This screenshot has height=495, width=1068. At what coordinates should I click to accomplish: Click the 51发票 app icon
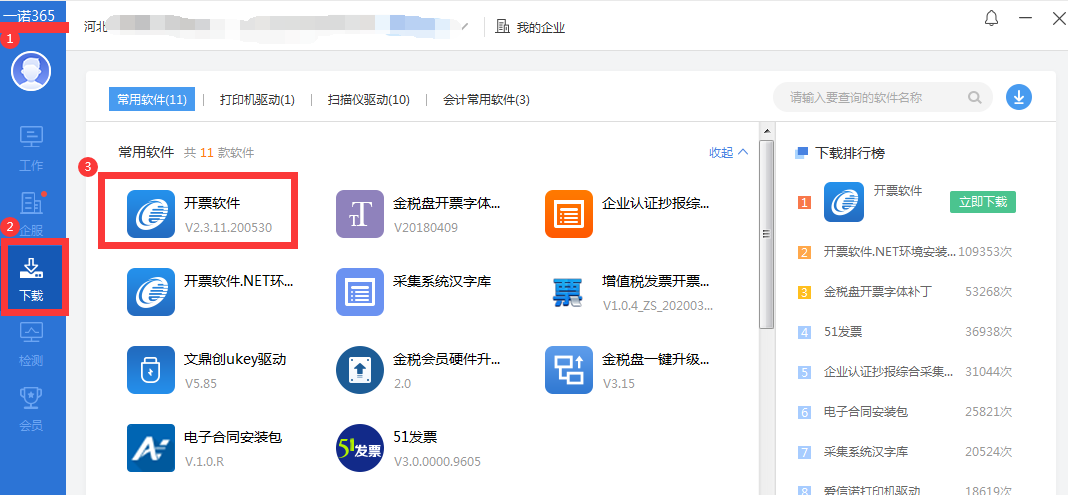[360, 447]
